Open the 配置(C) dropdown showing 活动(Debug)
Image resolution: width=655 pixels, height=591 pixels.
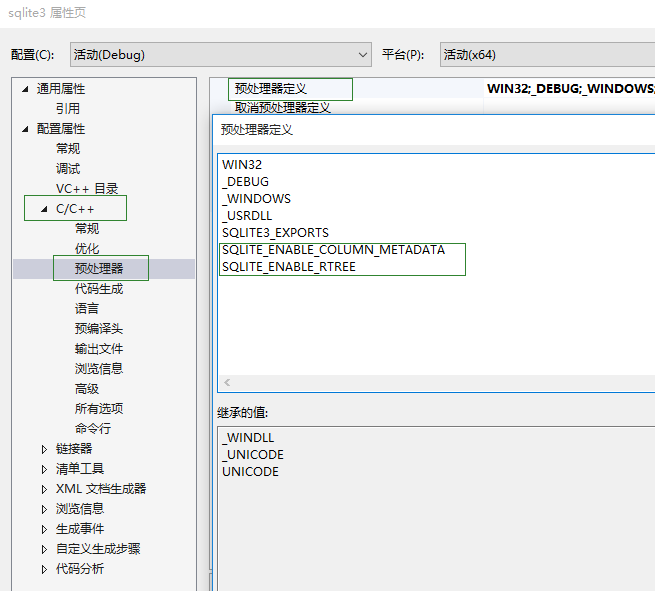(x=221, y=54)
